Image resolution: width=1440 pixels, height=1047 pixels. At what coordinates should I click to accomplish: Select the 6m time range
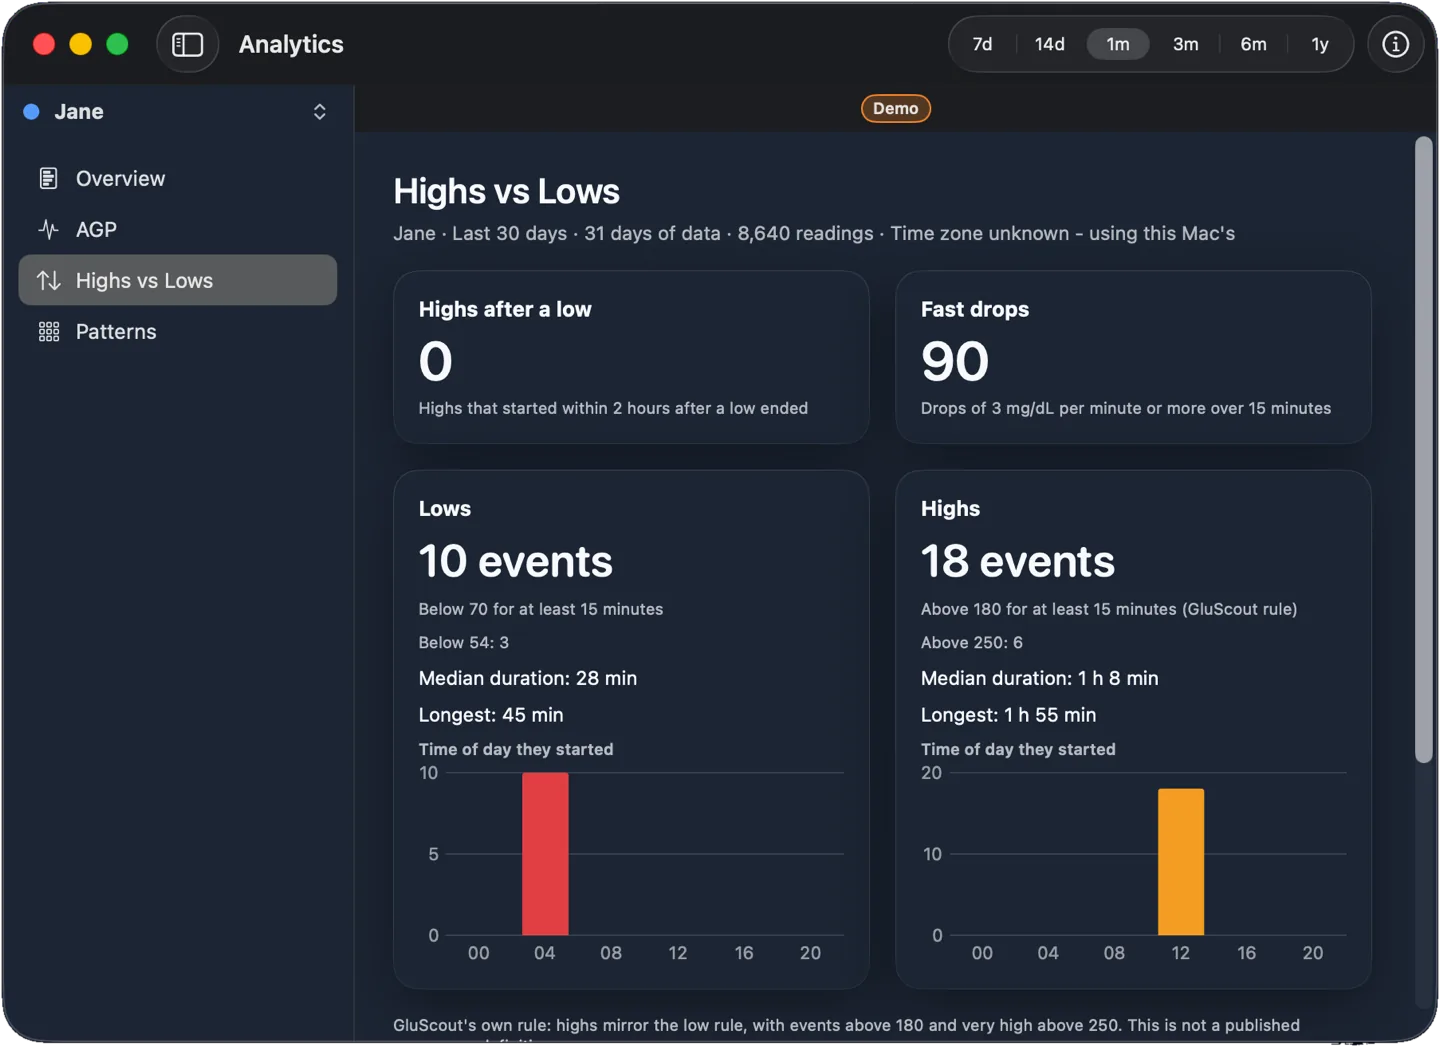(x=1253, y=44)
